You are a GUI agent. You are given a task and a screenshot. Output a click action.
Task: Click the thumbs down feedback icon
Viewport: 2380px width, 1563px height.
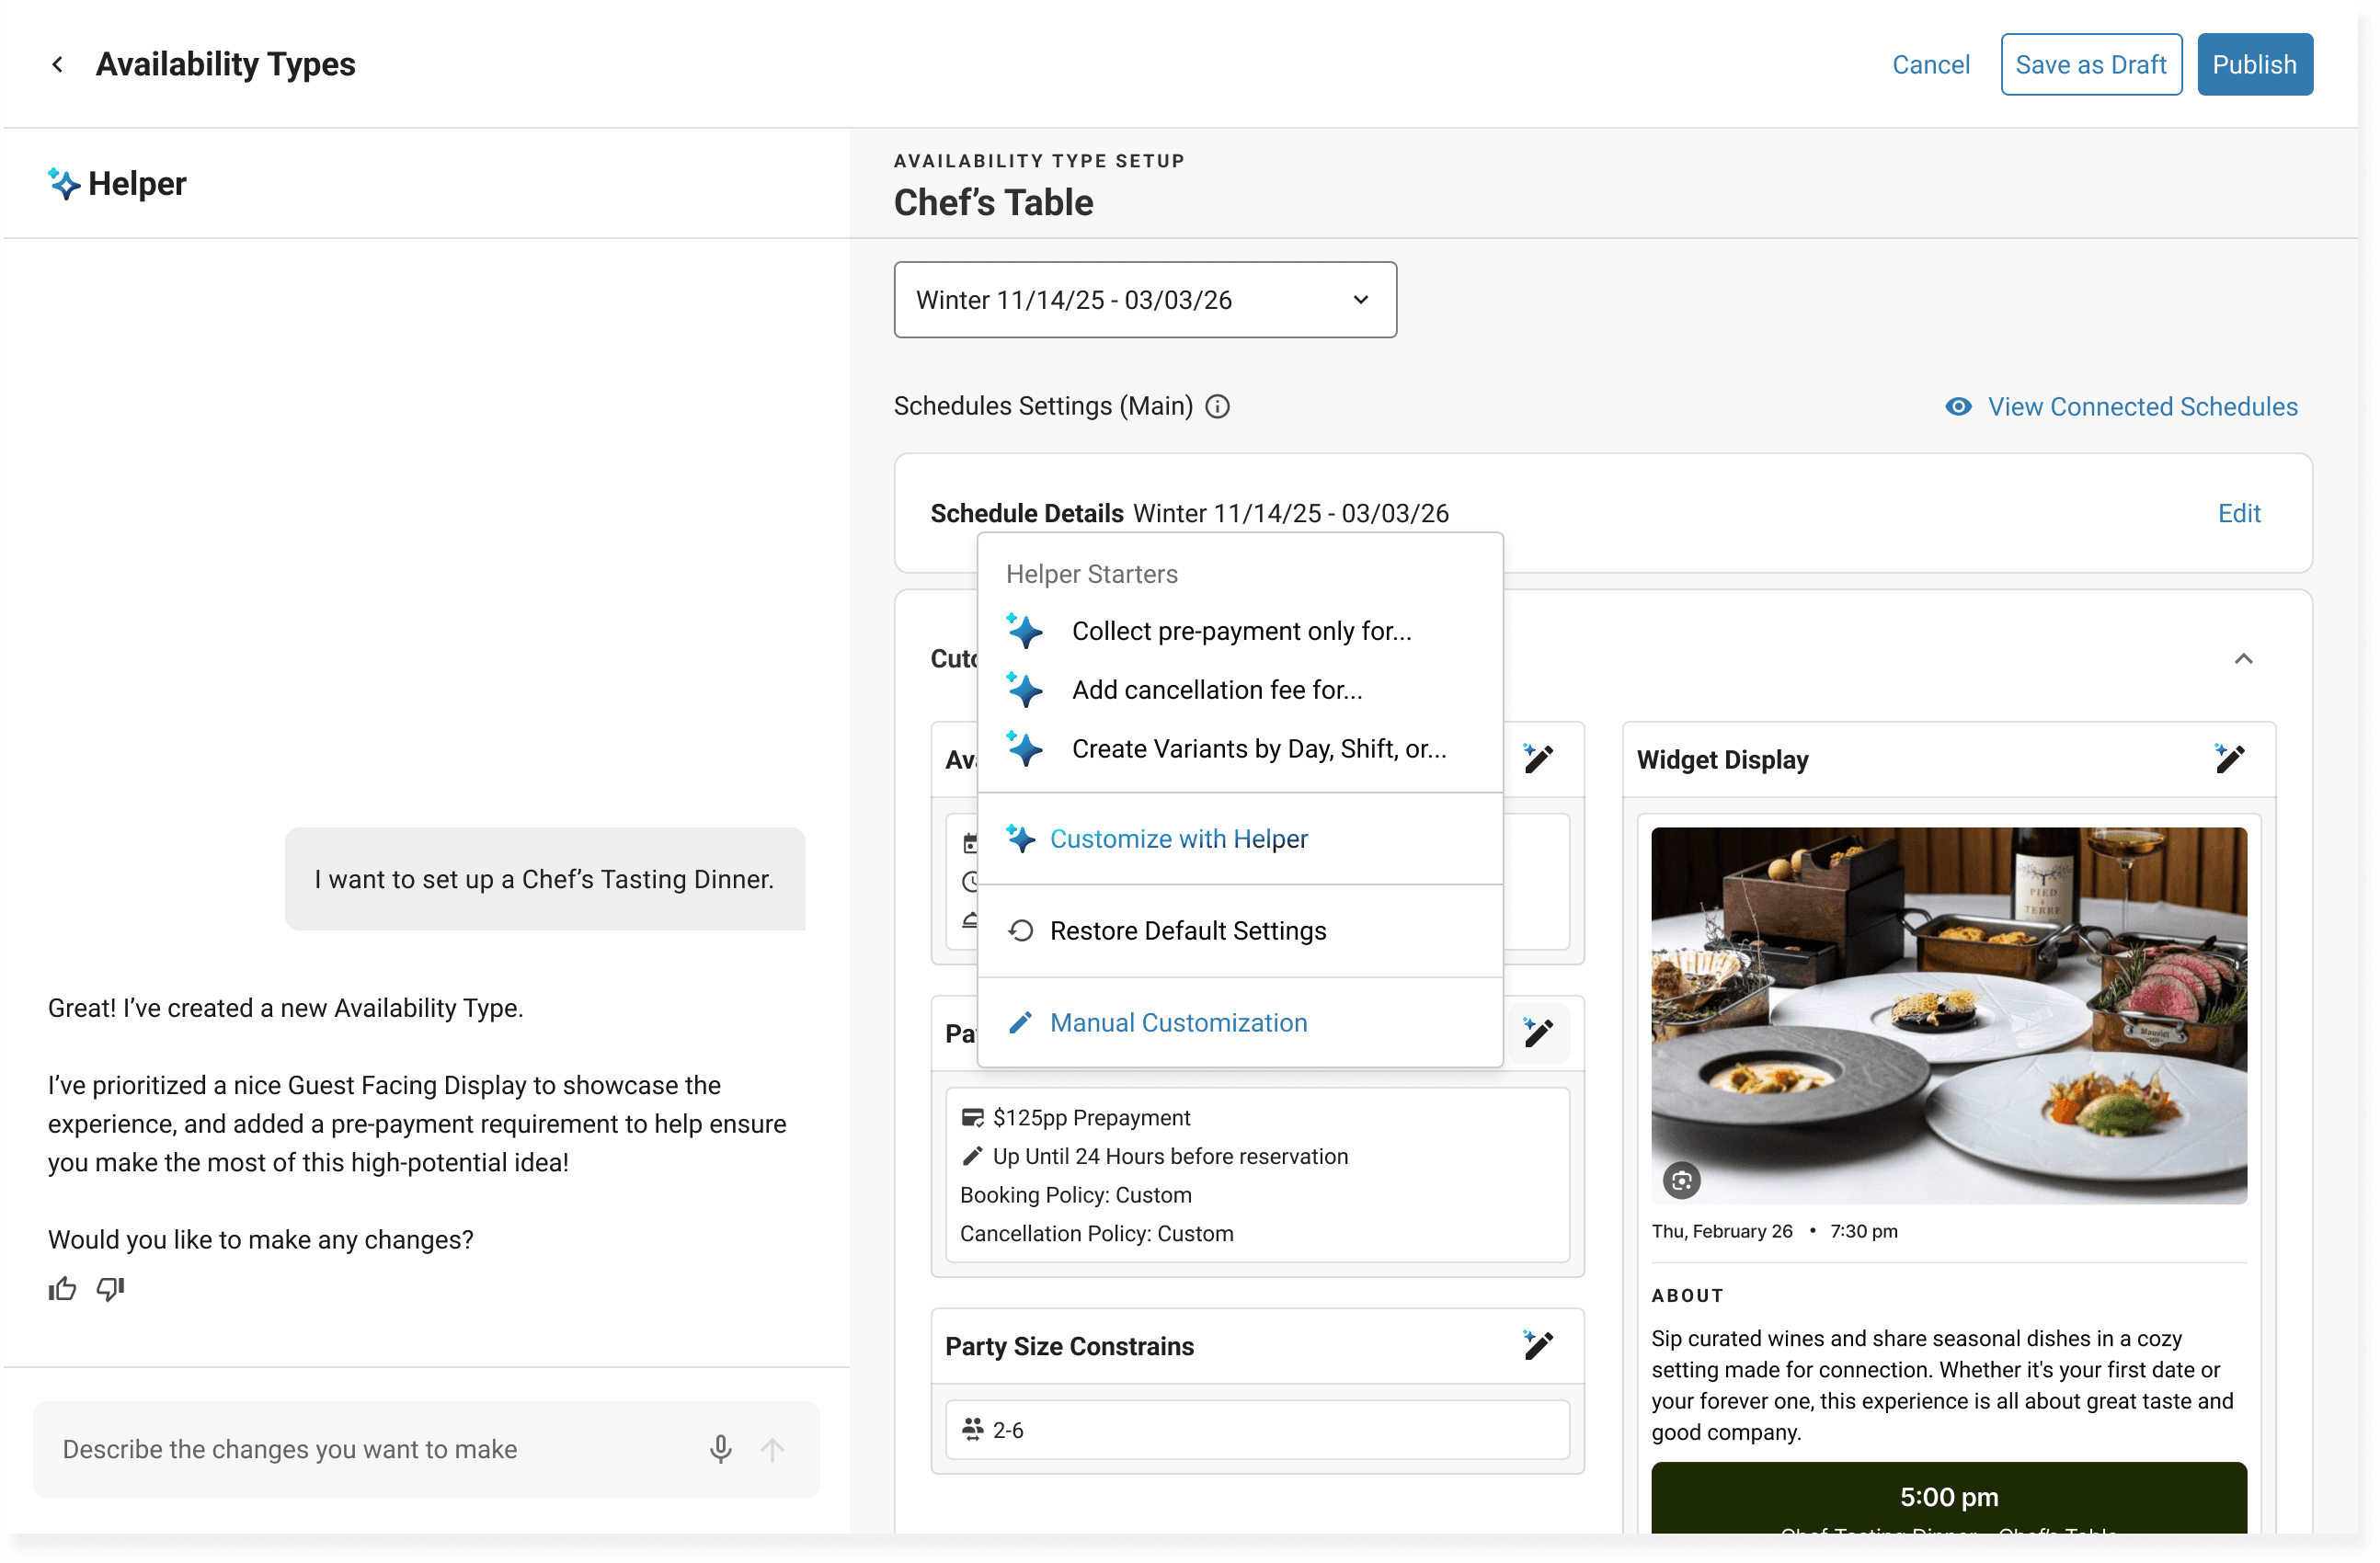(110, 1289)
